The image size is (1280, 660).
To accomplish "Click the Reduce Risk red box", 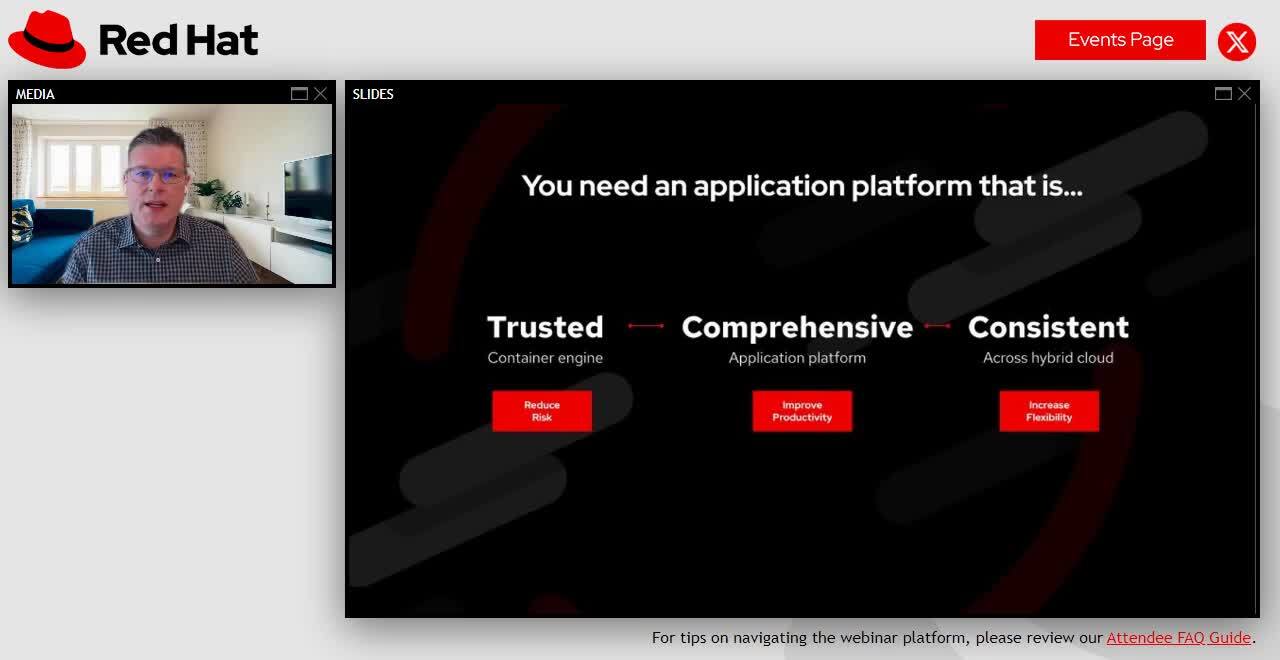I will [542, 411].
